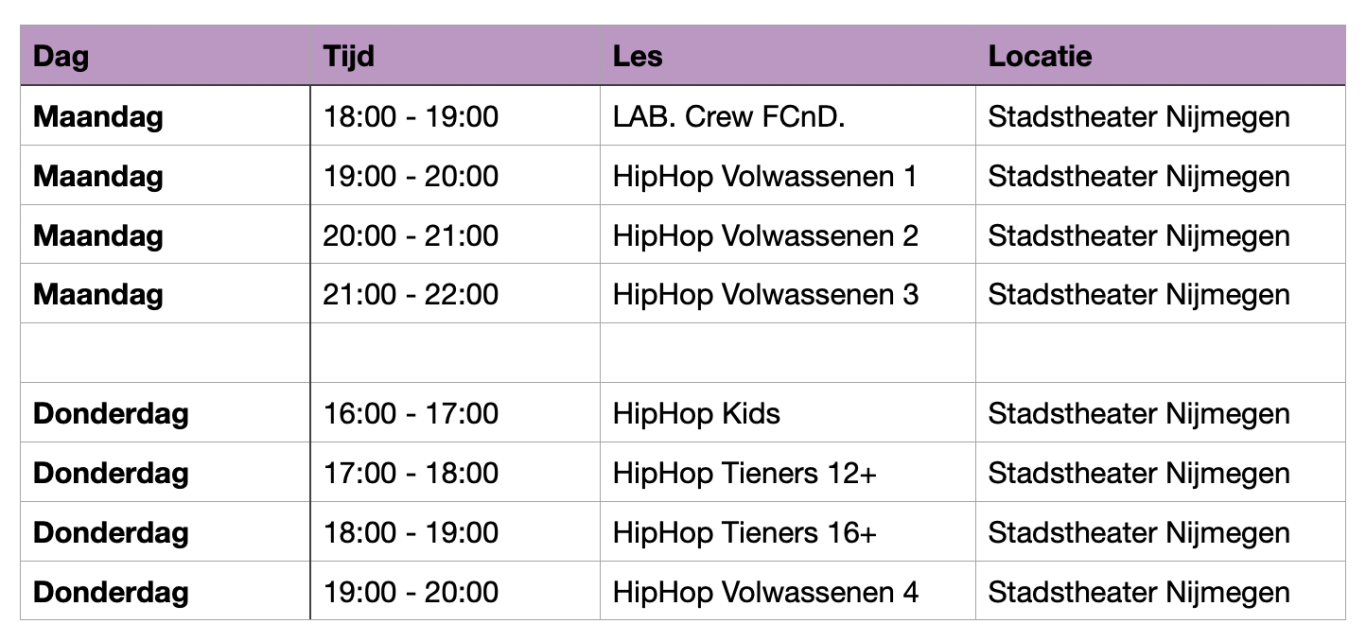Click the 16:00 - 17:00 time cell
1366x641 pixels.
click(x=411, y=414)
